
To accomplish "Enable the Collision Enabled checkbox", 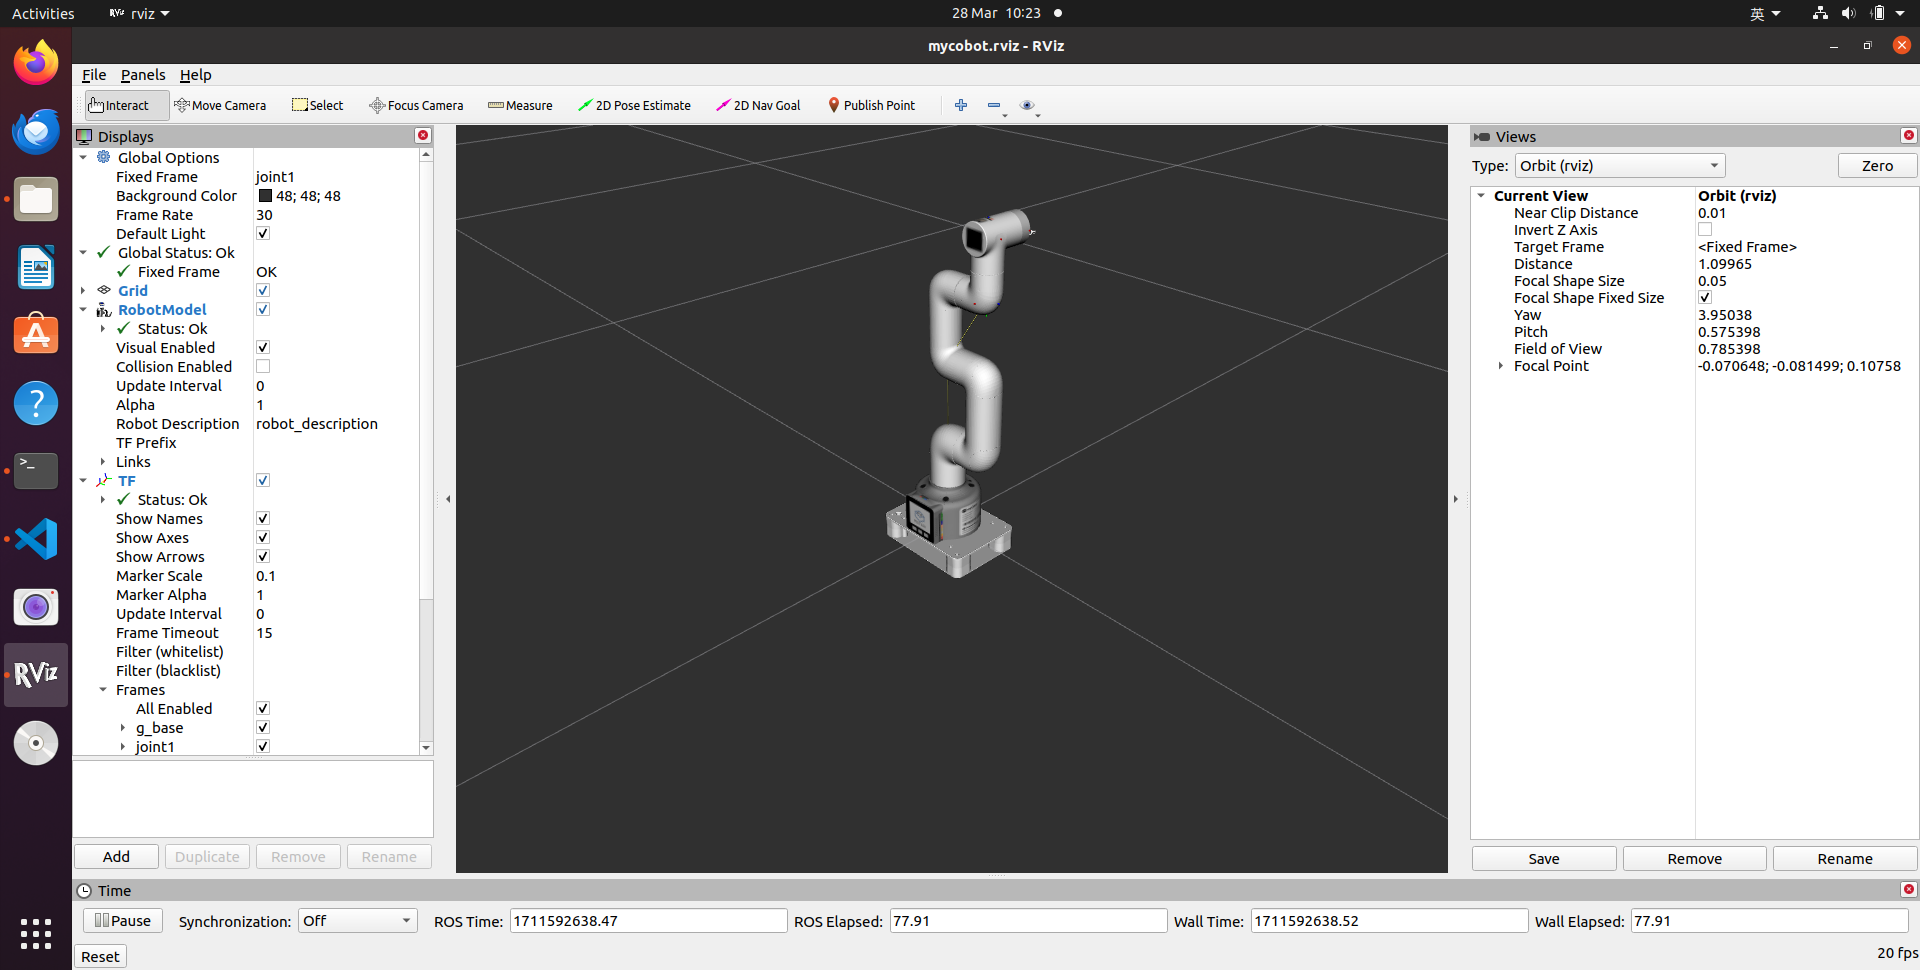I will pos(263,366).
